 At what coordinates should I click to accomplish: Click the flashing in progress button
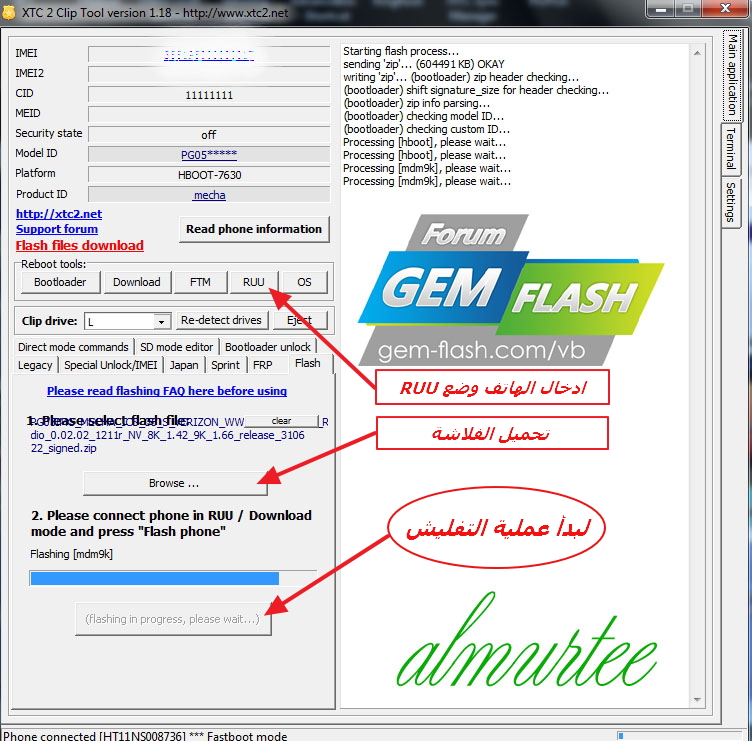[173, 619]
